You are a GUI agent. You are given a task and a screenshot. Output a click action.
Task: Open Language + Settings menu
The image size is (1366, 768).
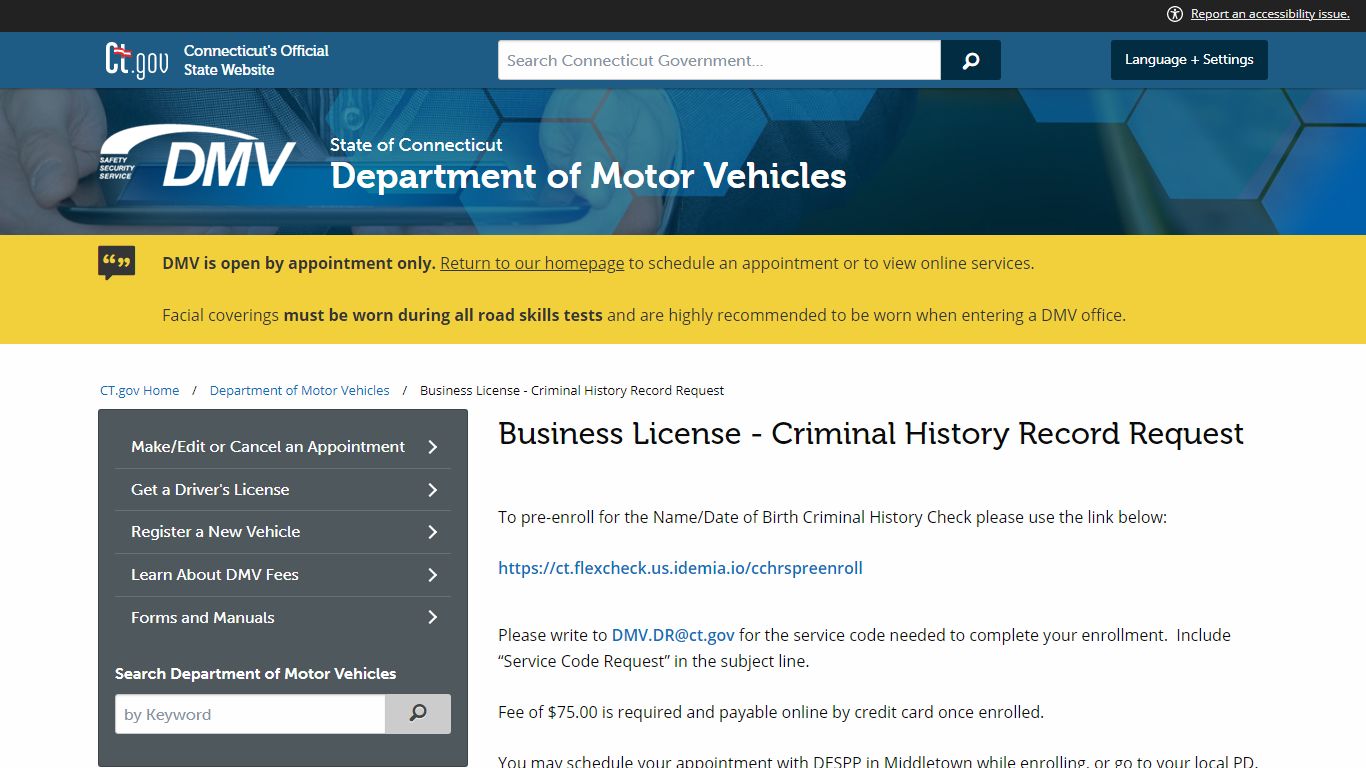tap(1189, 60)
